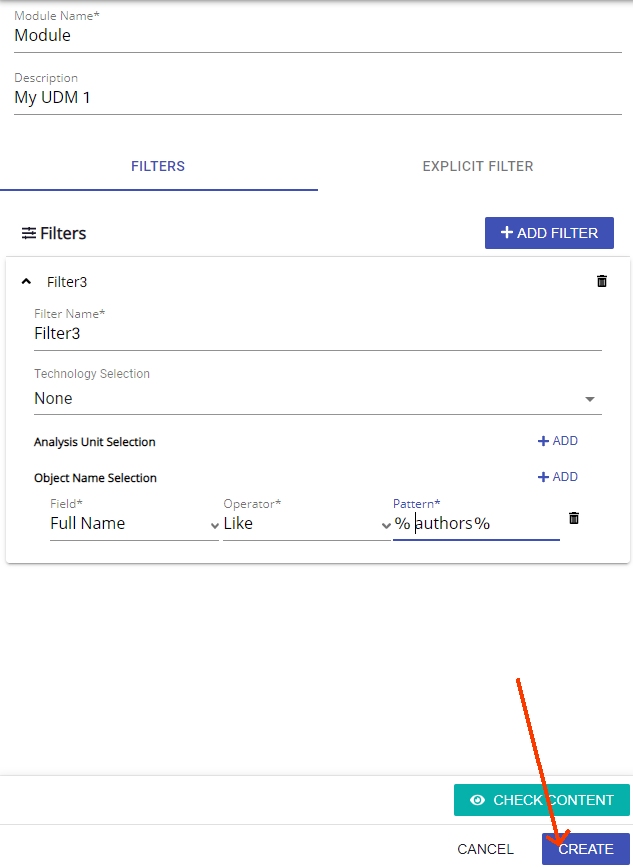The height and width of the screenshot is (868, 633).
Task: Click the plus icon for Analysis Unit Selection
Action: [543, 441]
